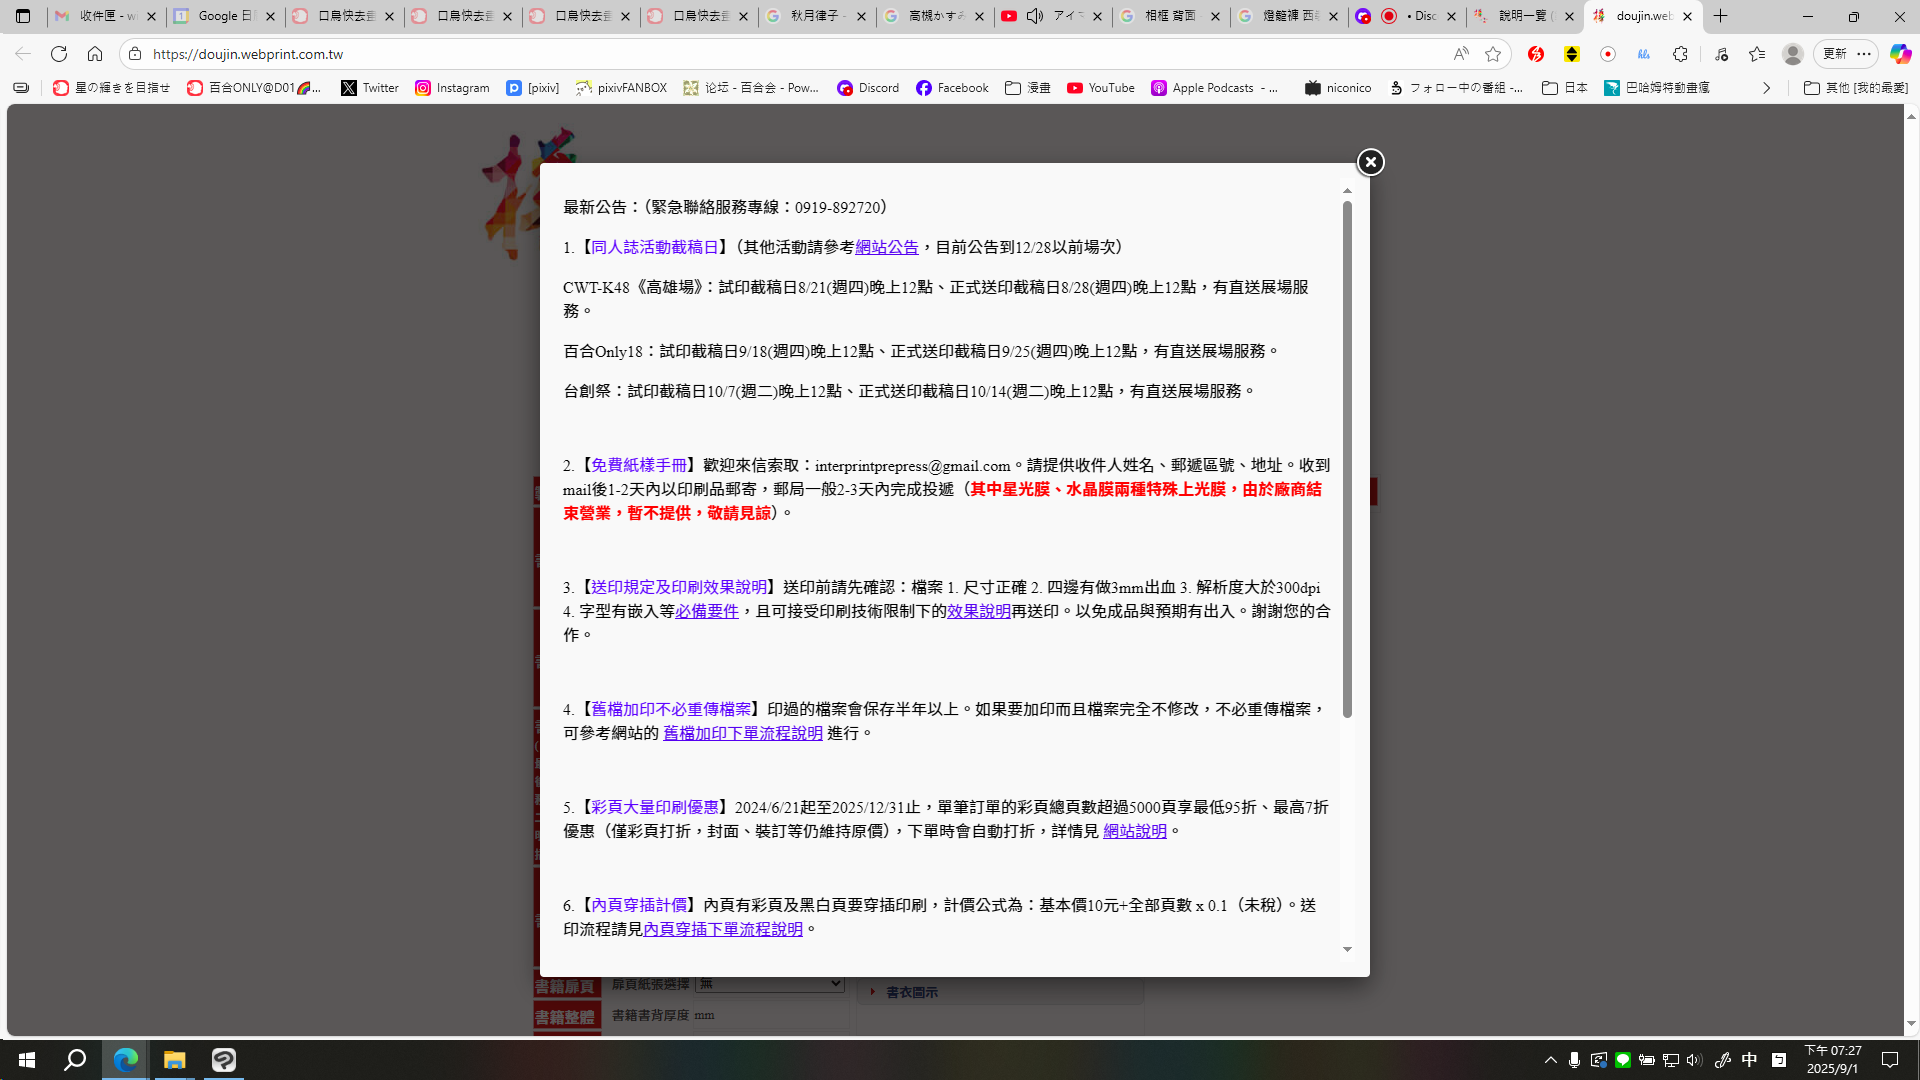This screenshot has height=1080, width=1920.
Task: Switch to the Google 日曆 tab
Action: coord(224,16)
